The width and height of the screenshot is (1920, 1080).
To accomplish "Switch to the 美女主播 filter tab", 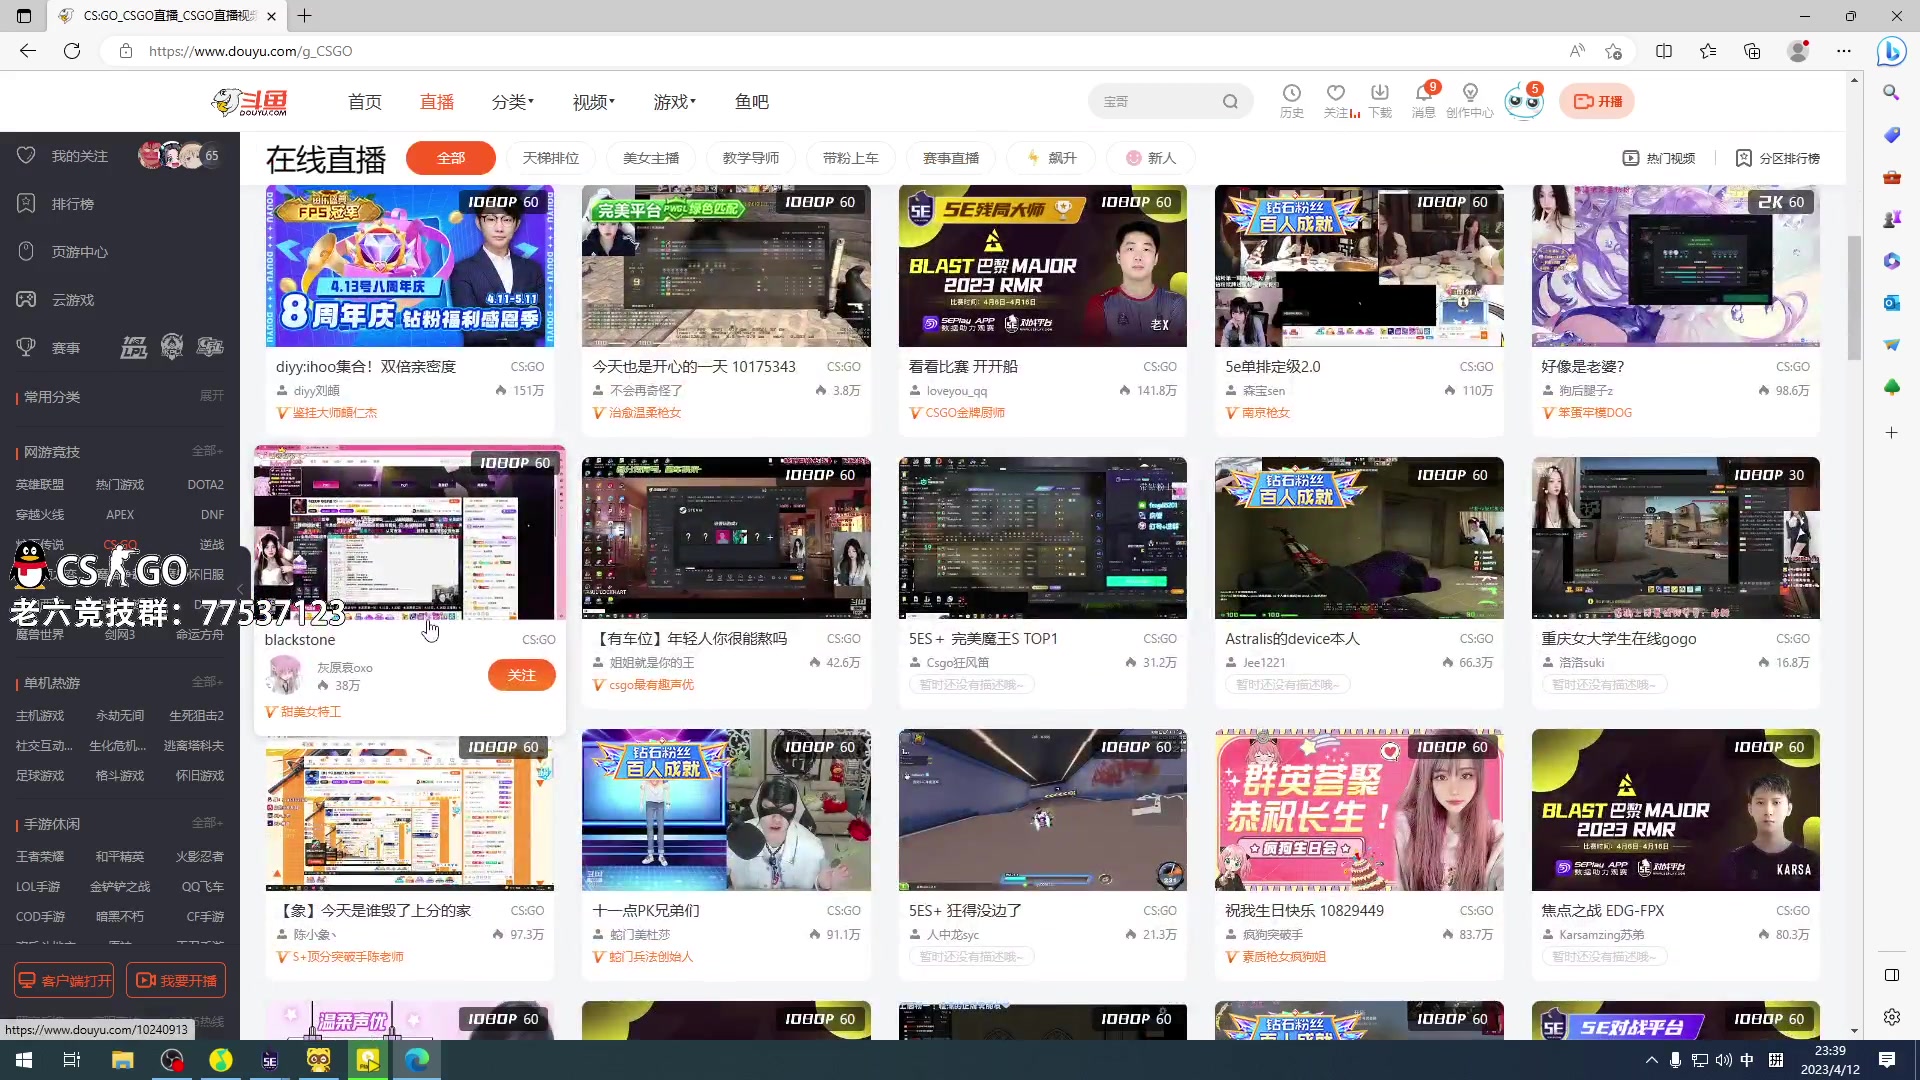I will click(x=651, y=157).
